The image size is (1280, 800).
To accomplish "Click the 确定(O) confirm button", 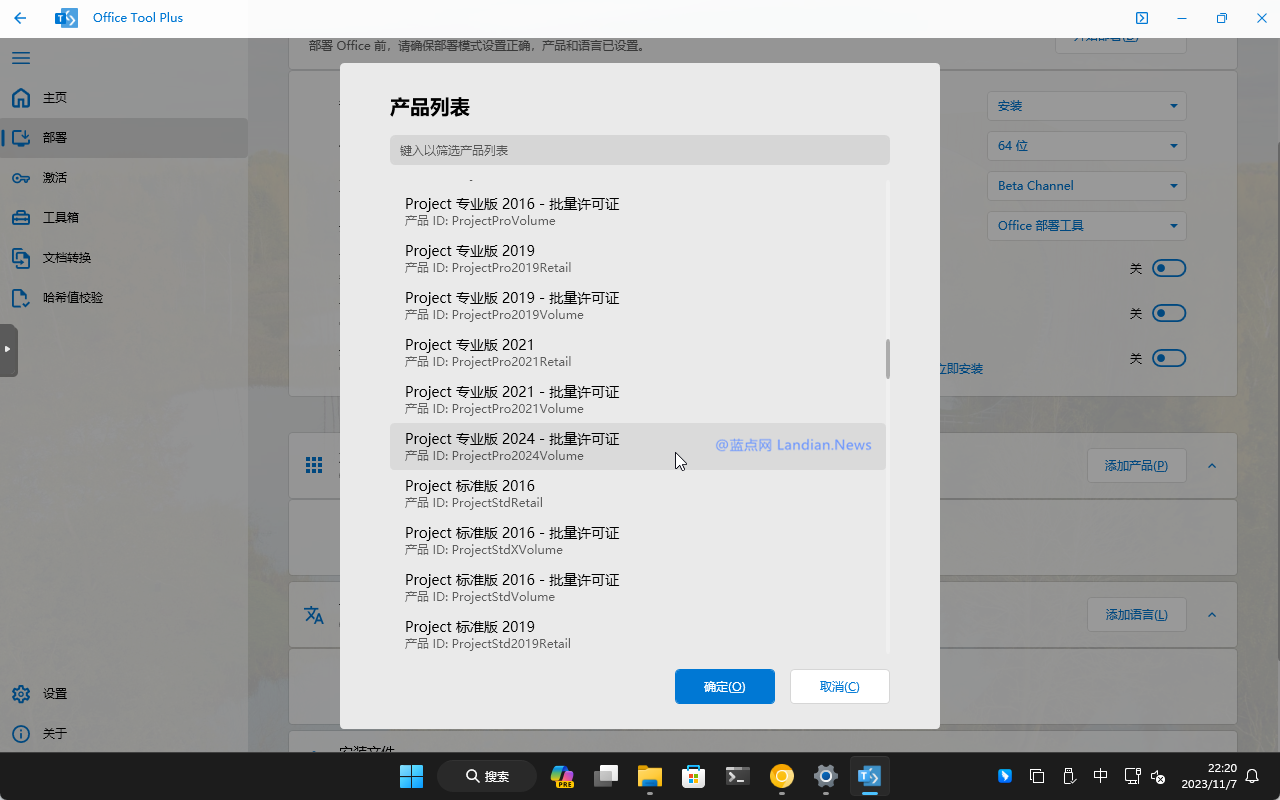I will point(724,687).
